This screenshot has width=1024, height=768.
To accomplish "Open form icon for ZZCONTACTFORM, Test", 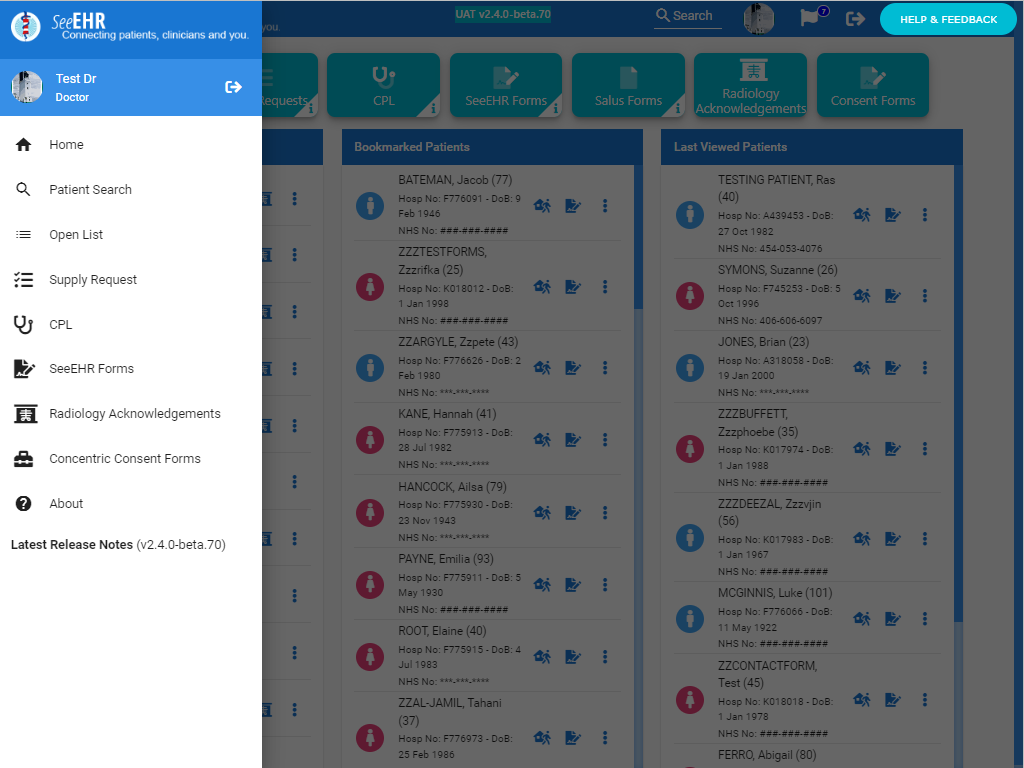I will 893,699.
